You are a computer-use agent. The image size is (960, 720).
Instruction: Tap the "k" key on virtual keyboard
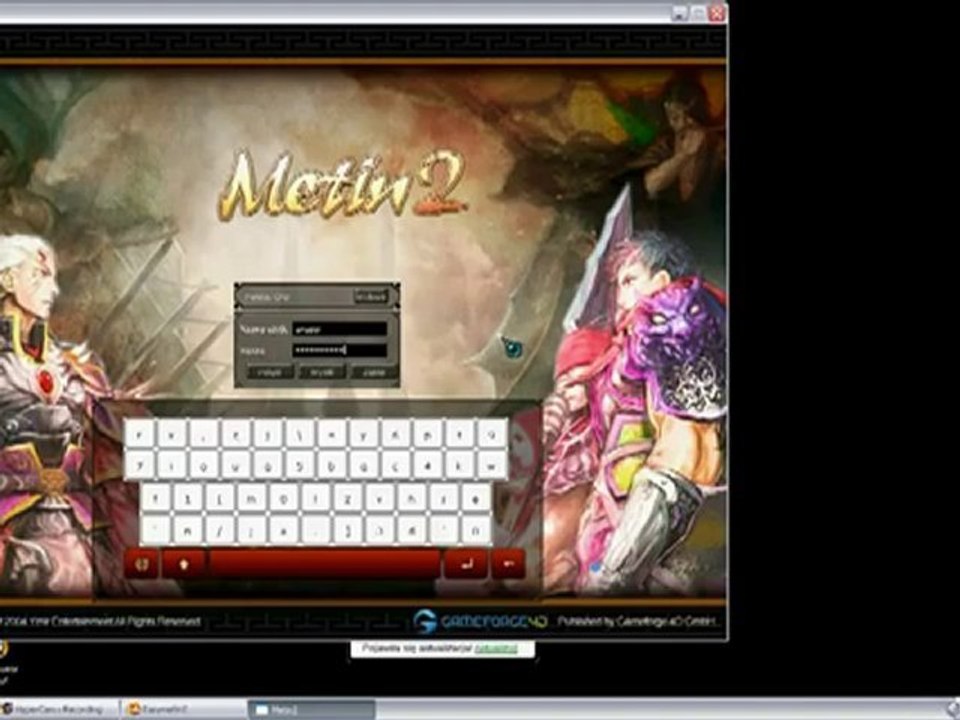[459, 467]
